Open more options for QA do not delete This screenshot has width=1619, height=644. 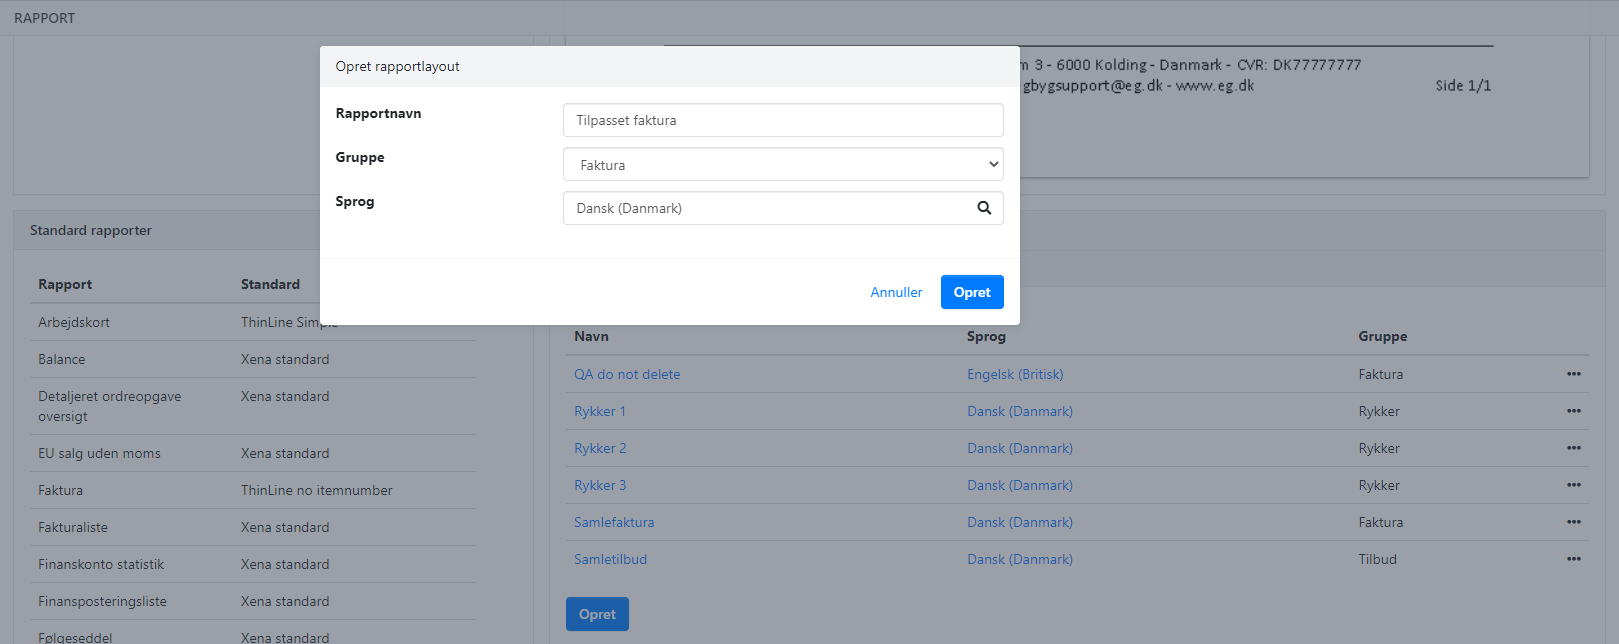(1573, 374)
